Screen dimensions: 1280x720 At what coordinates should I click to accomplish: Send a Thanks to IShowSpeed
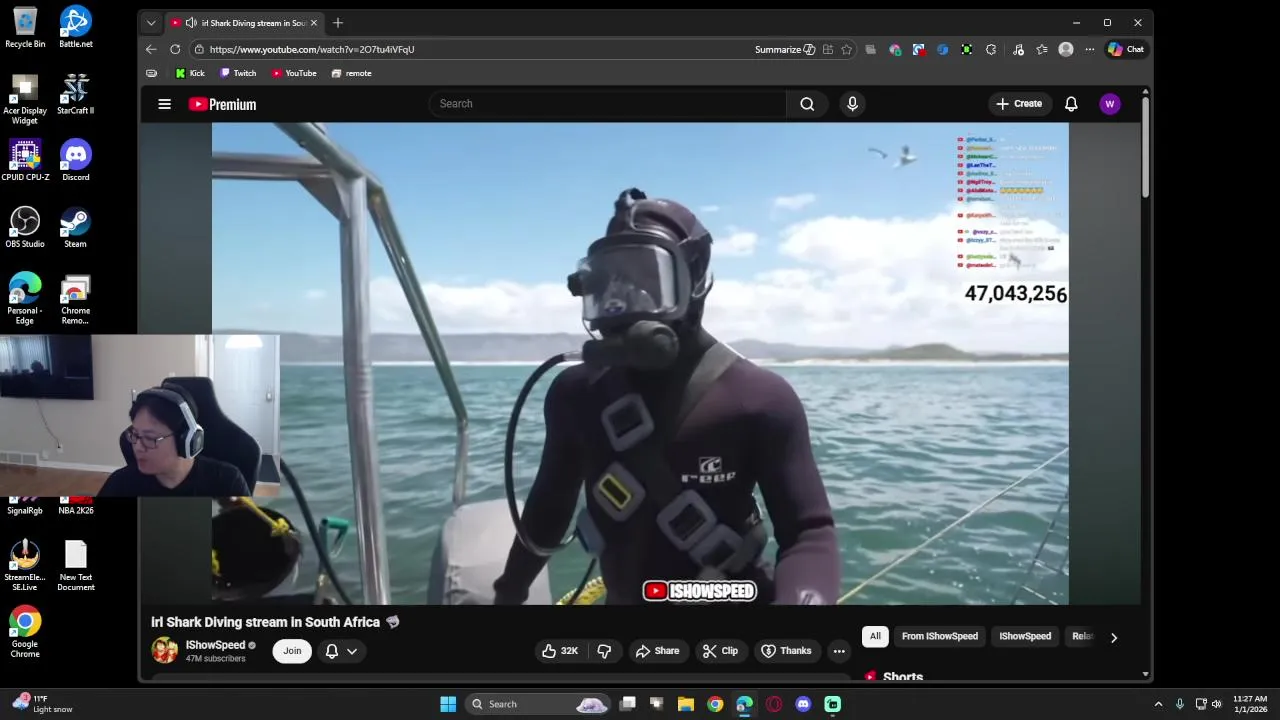(x=786, y=651)
